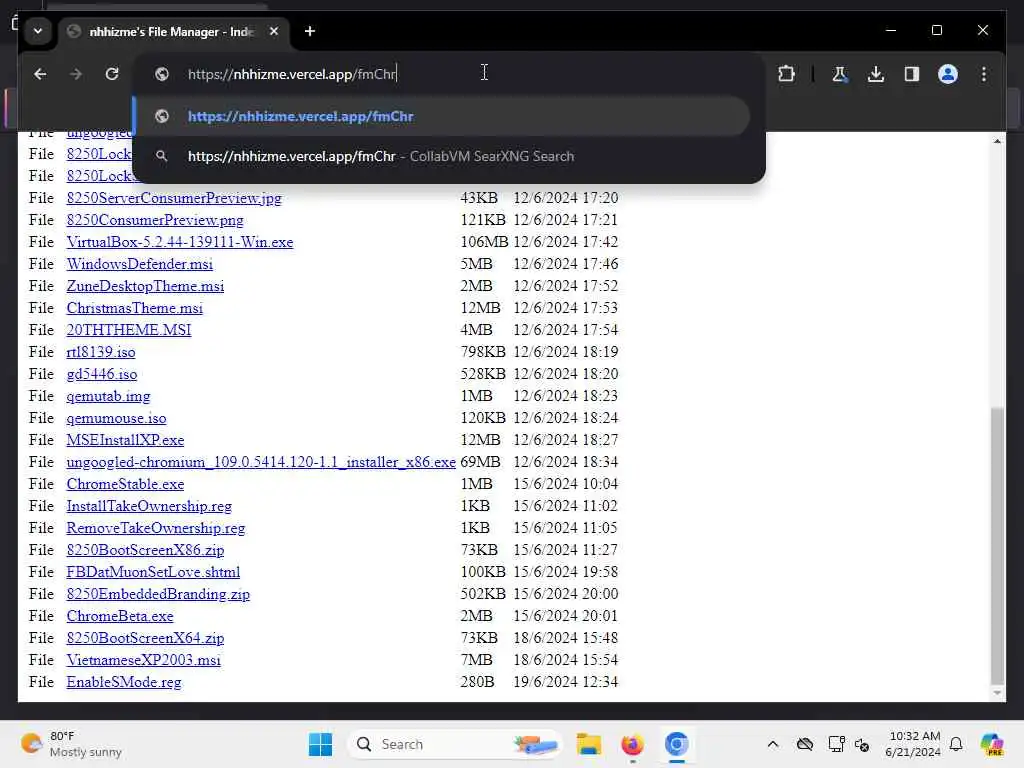Open 8250ServerConsumerPreview.jpg link
This screenshot has width=1024, height=768.
tap(174, 198)
